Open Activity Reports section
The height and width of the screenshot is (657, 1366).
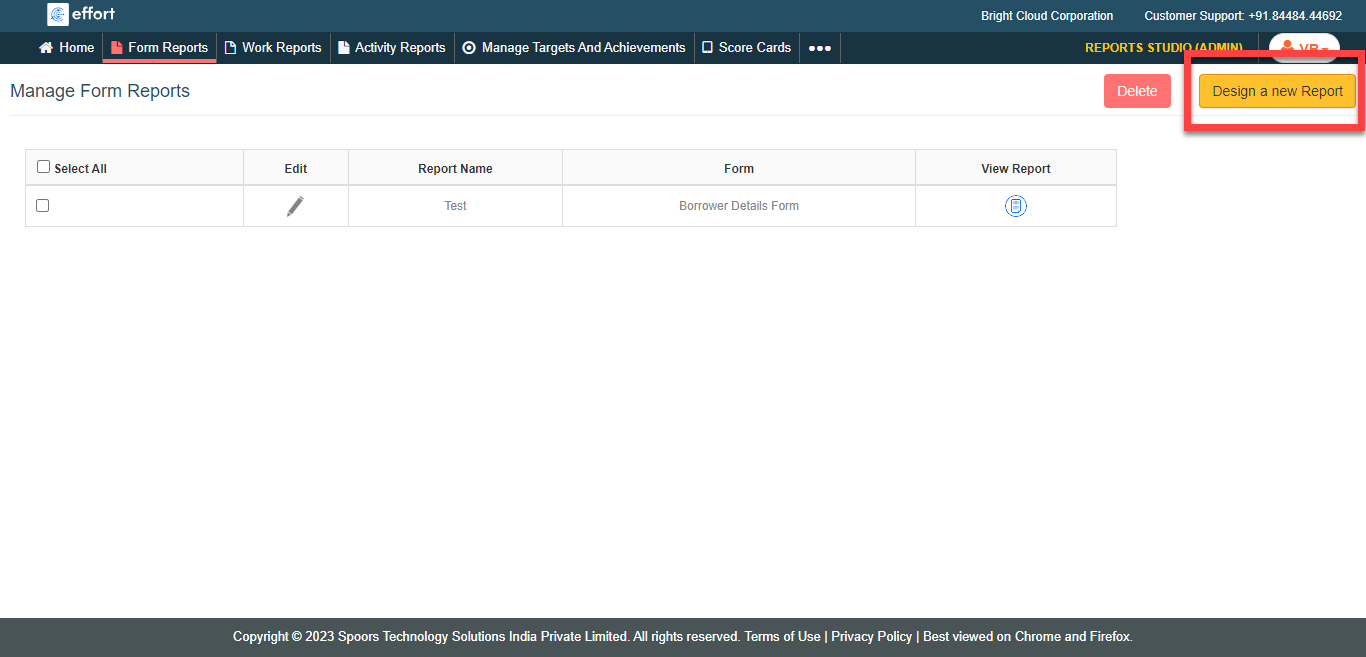point(391,47)
